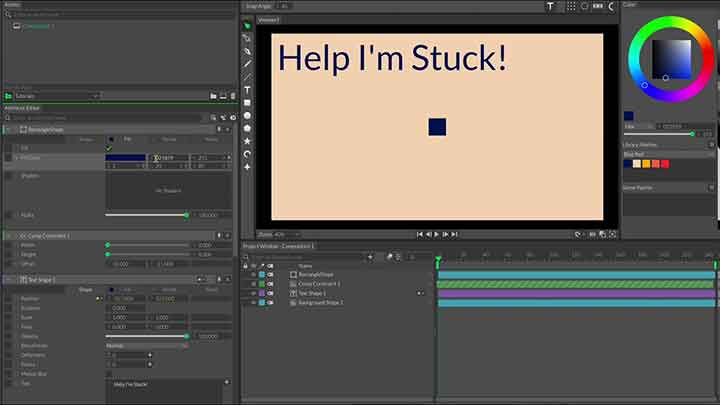Expand the Fill Colour attribute row
The image size is (720, 405).
pyautogui.click(x=17, y=158)
